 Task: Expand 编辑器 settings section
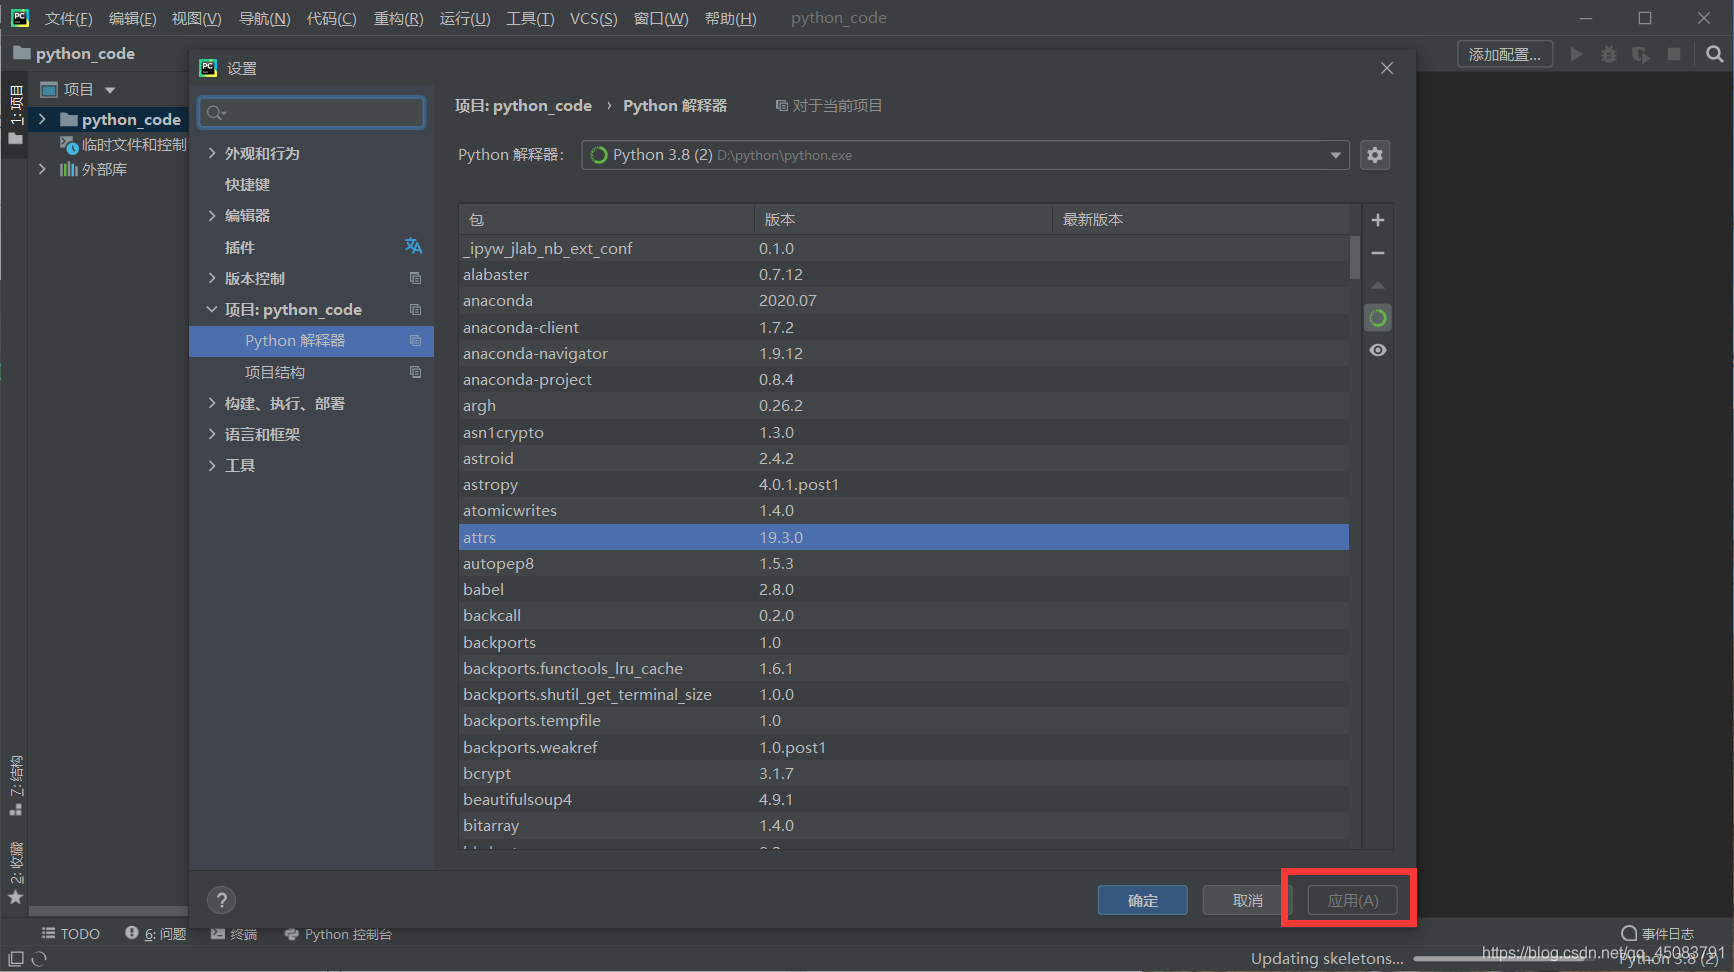212,215
